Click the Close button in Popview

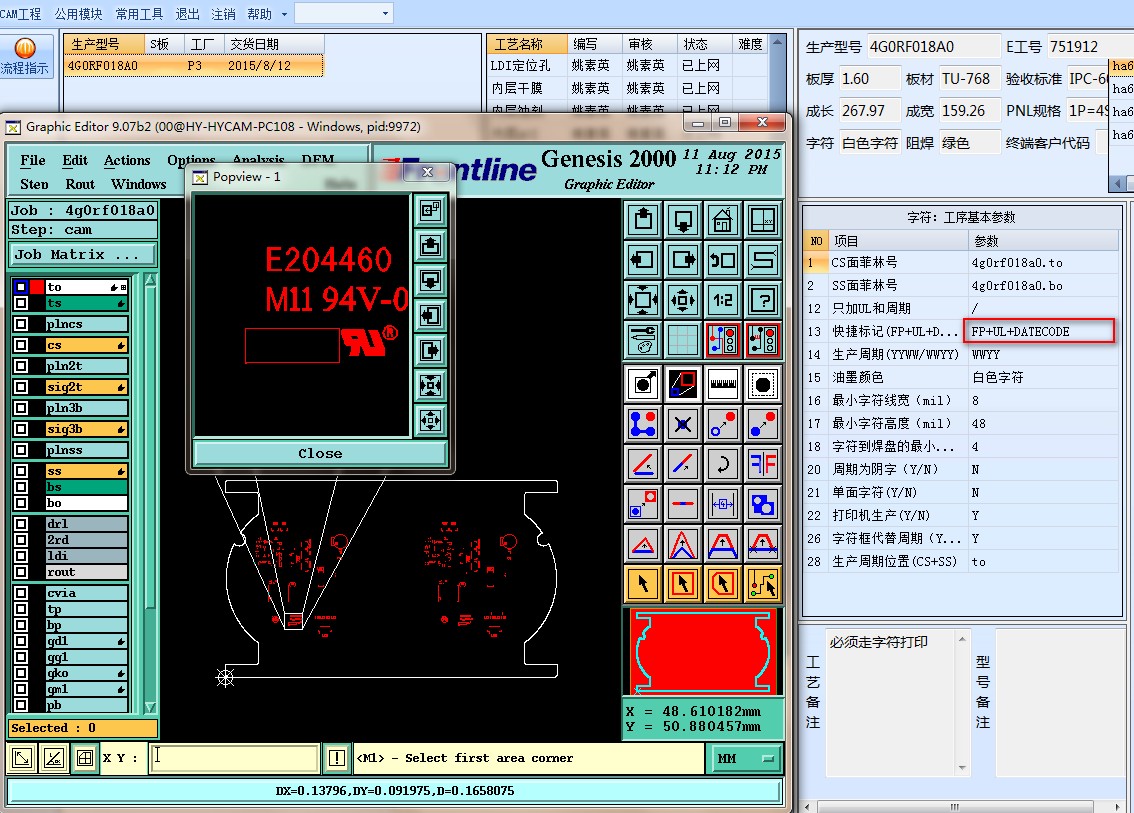click(320, 454)
